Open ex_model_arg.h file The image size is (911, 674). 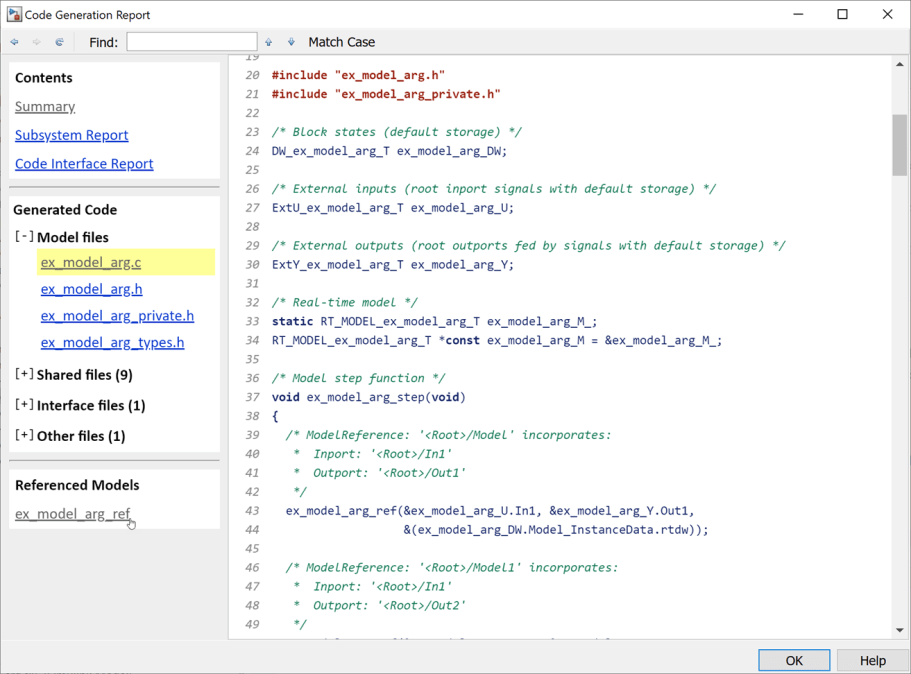[91, 289]
